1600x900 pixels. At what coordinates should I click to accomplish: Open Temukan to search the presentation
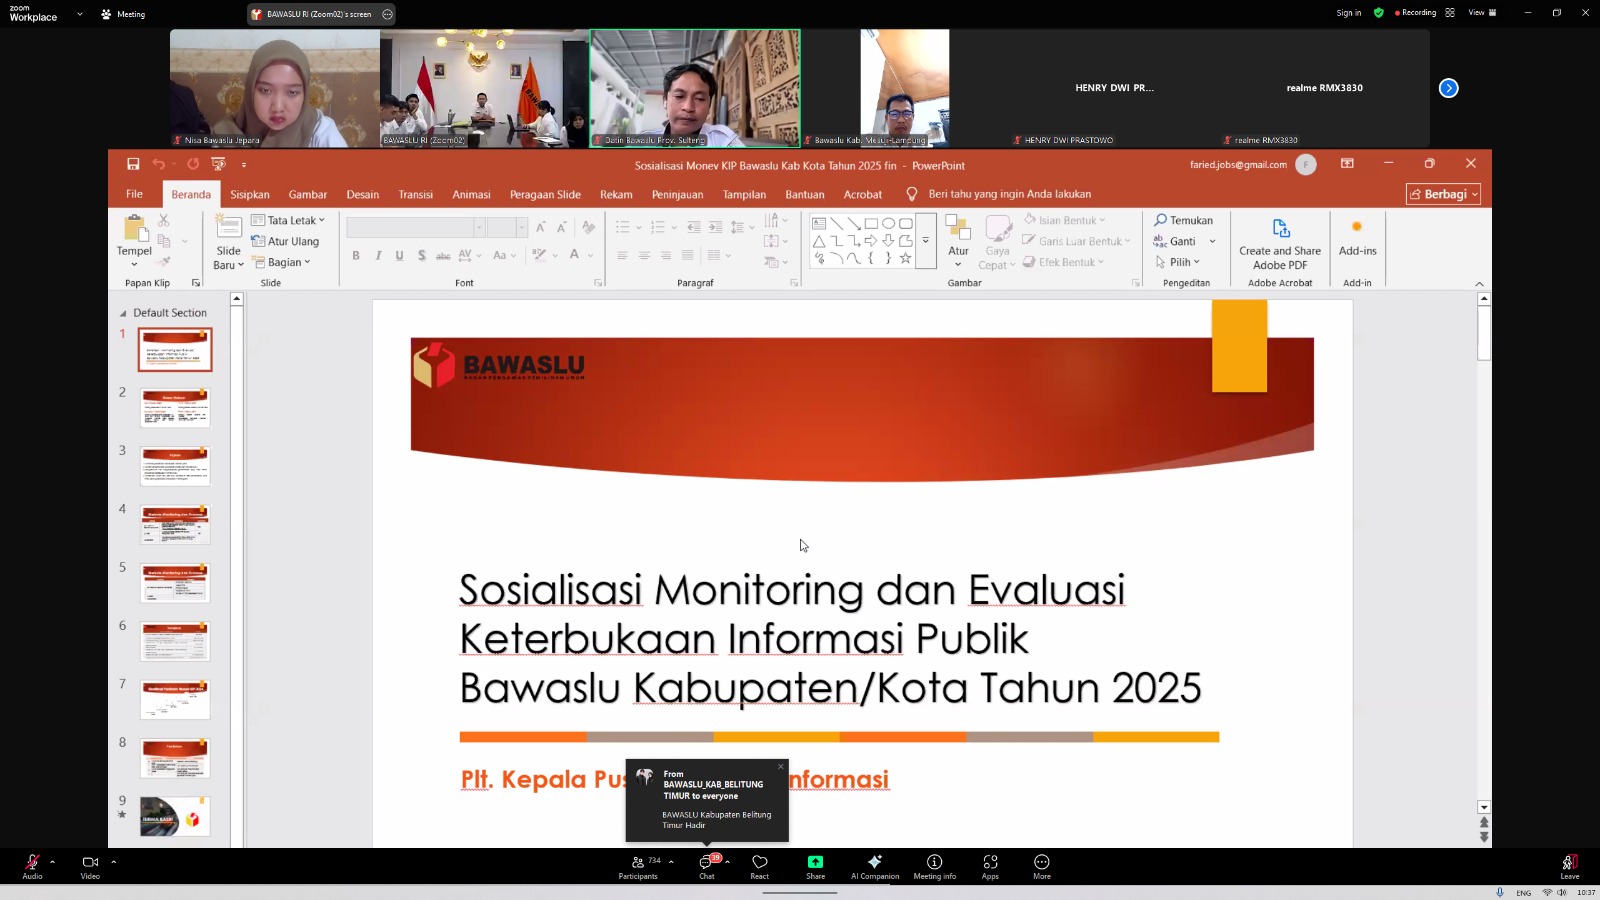coord(1183,219)
